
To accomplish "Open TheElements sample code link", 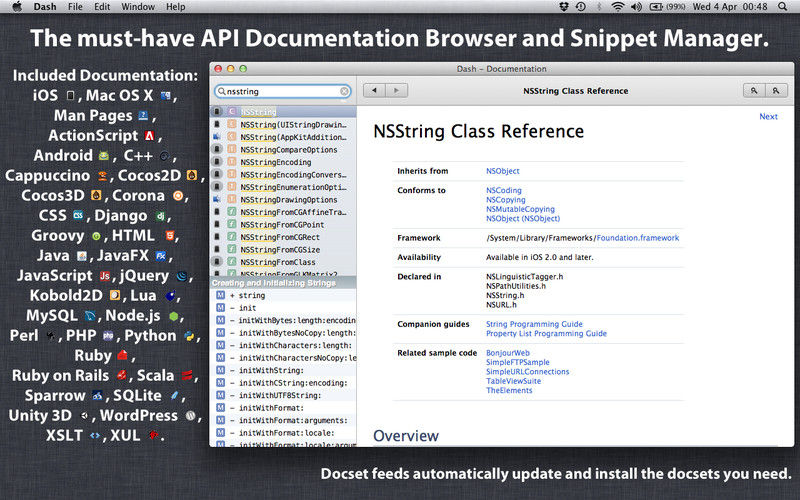I will (509, 390).
